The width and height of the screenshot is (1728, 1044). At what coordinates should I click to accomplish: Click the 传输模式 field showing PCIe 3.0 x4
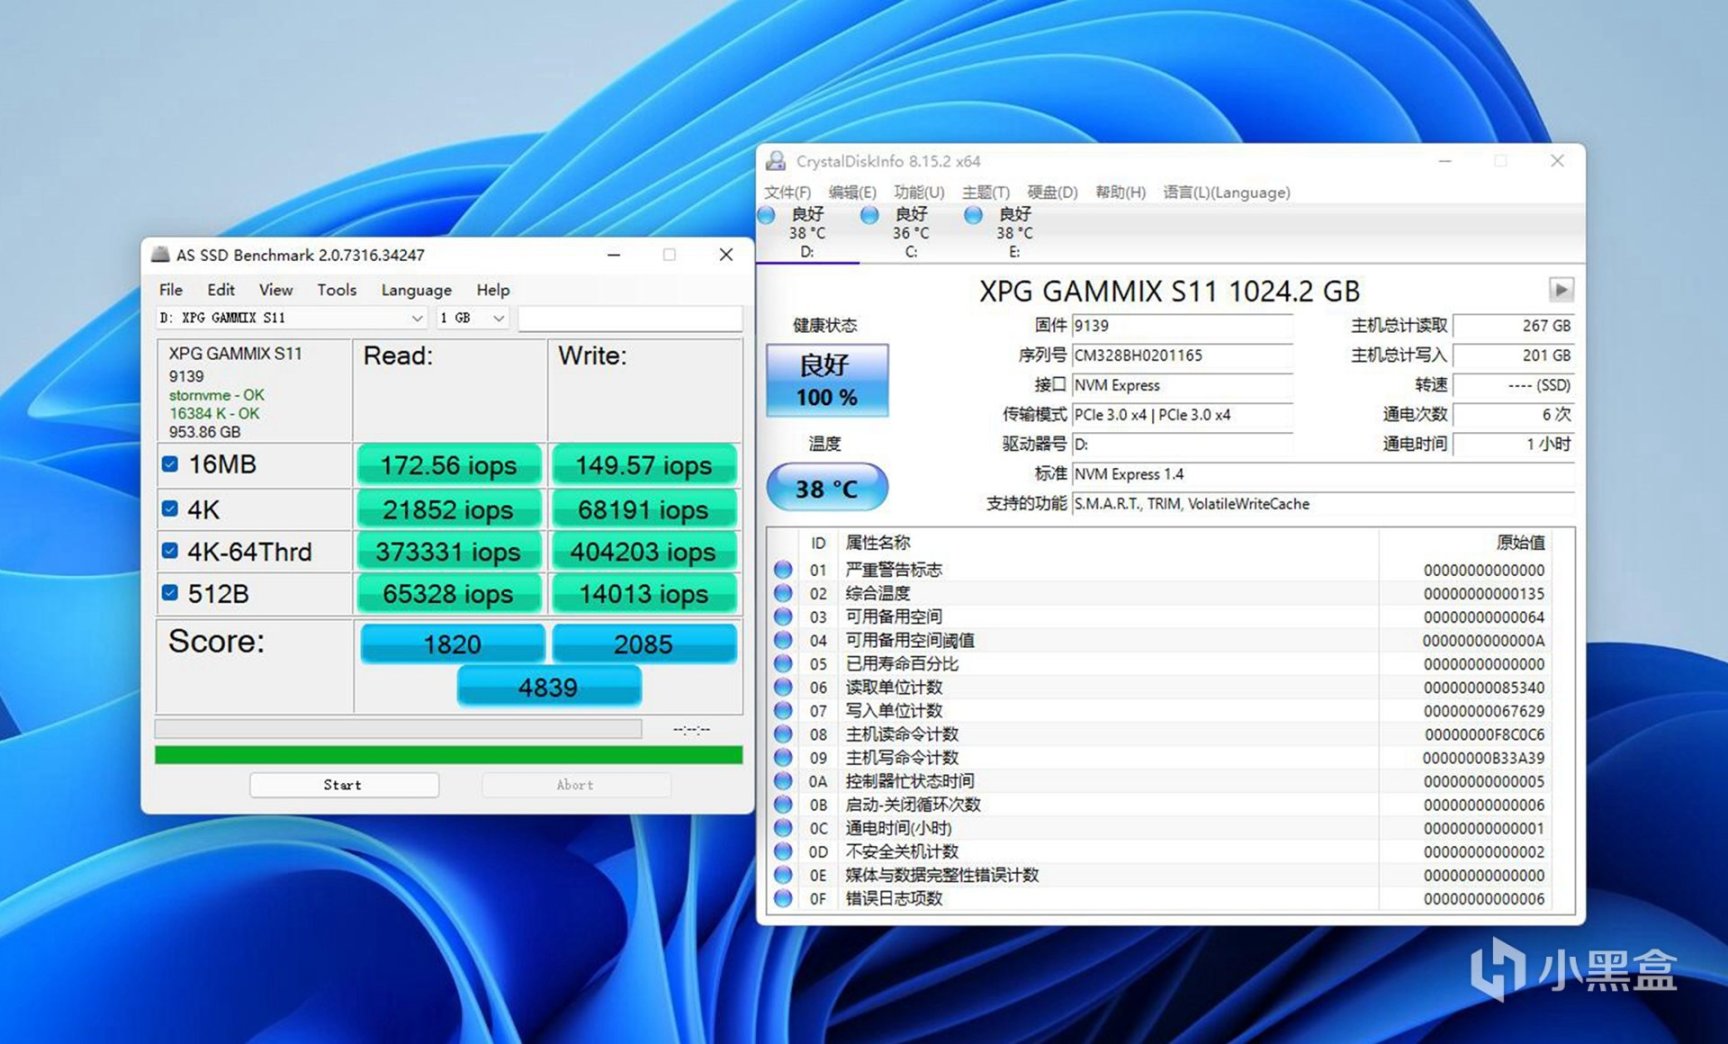(1182, 415)
